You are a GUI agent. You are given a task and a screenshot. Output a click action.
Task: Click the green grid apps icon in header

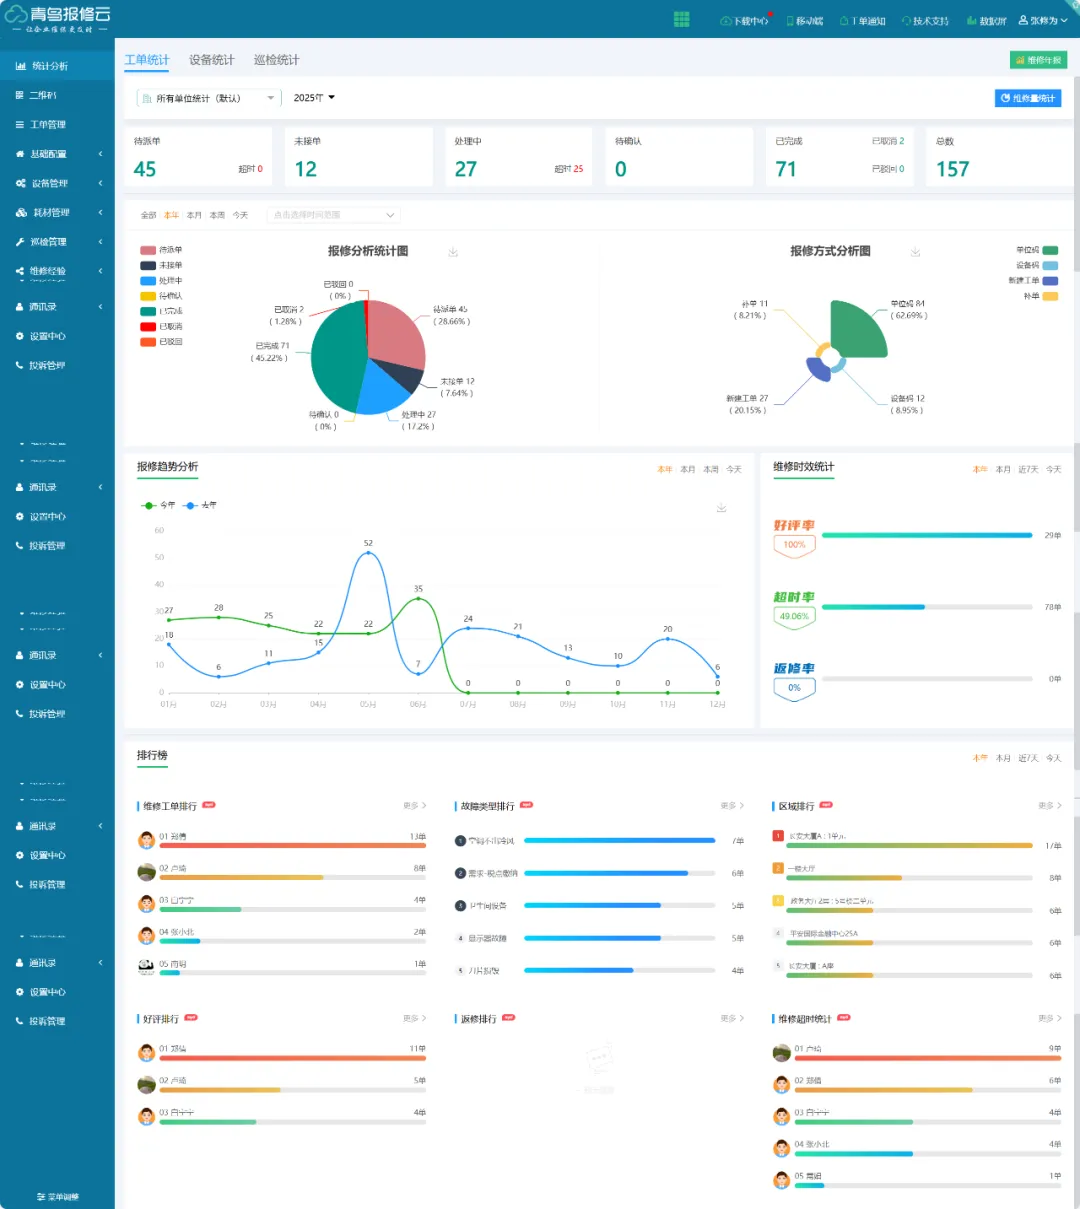click(x=682, y=19)
